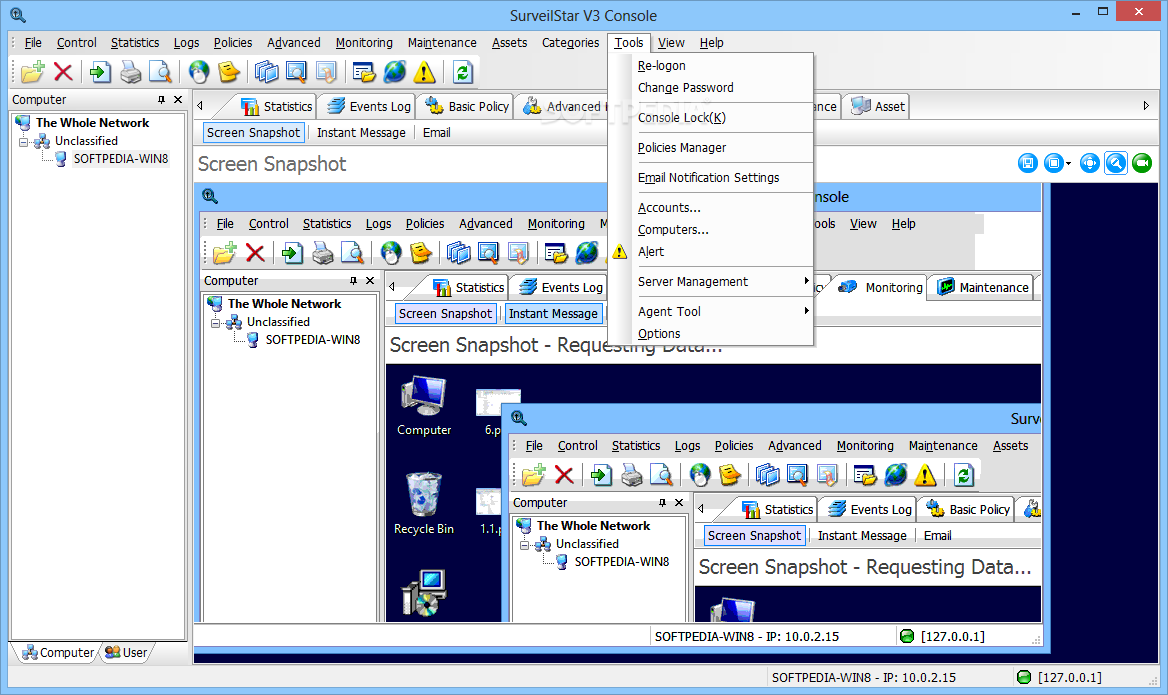Image resolution: width=1168 pixels, height=695 pixels.
Task: Close the outer Computer panel
Action: click(178, 100)
